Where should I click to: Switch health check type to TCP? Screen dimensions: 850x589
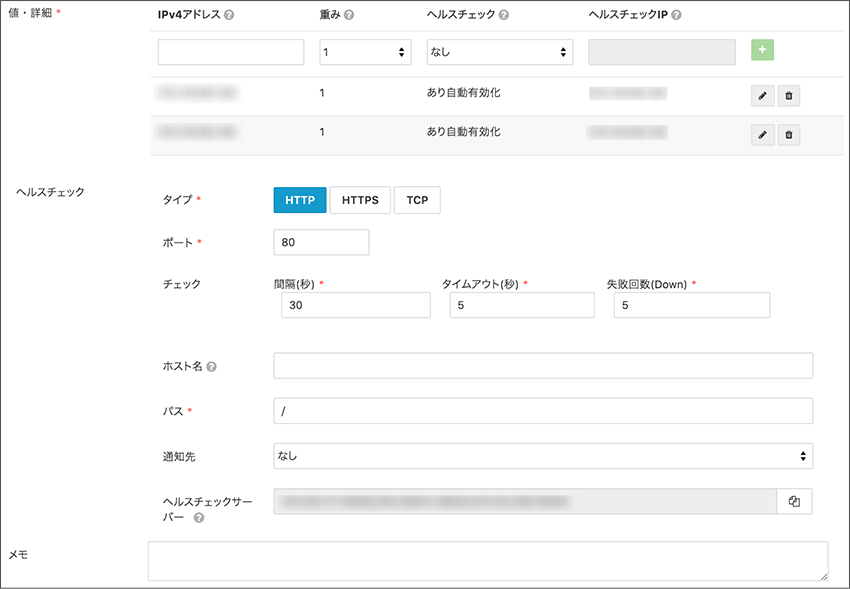[x=419, y=200]
